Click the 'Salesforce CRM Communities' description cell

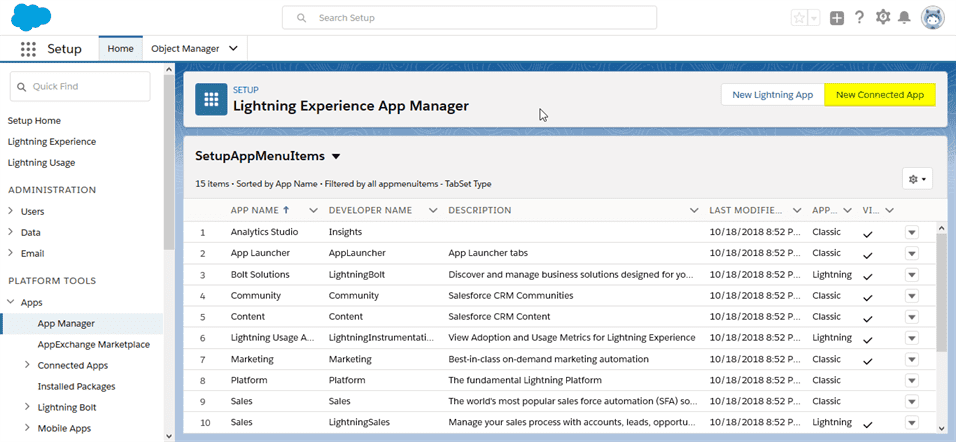511,296
